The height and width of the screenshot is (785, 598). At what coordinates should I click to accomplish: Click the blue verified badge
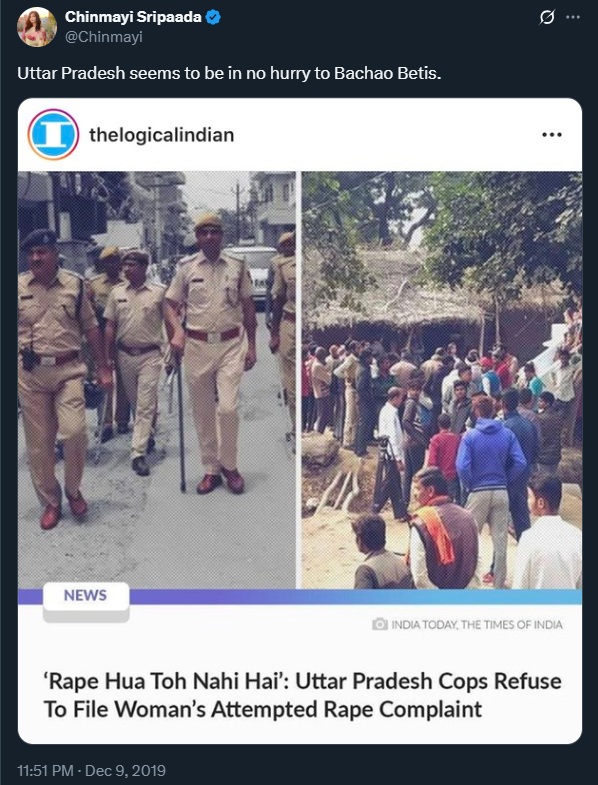pyautogui.click(x=213, y=18)
